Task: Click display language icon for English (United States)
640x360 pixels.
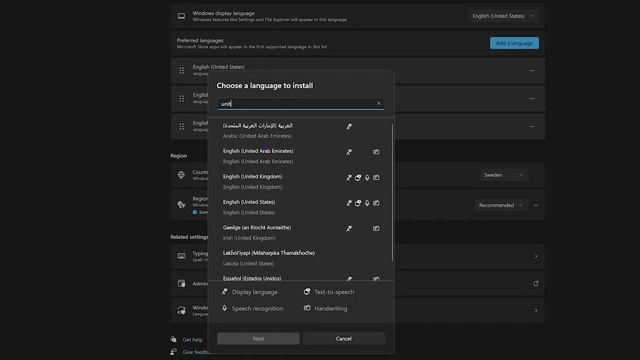Action: [x=349, y=203]
